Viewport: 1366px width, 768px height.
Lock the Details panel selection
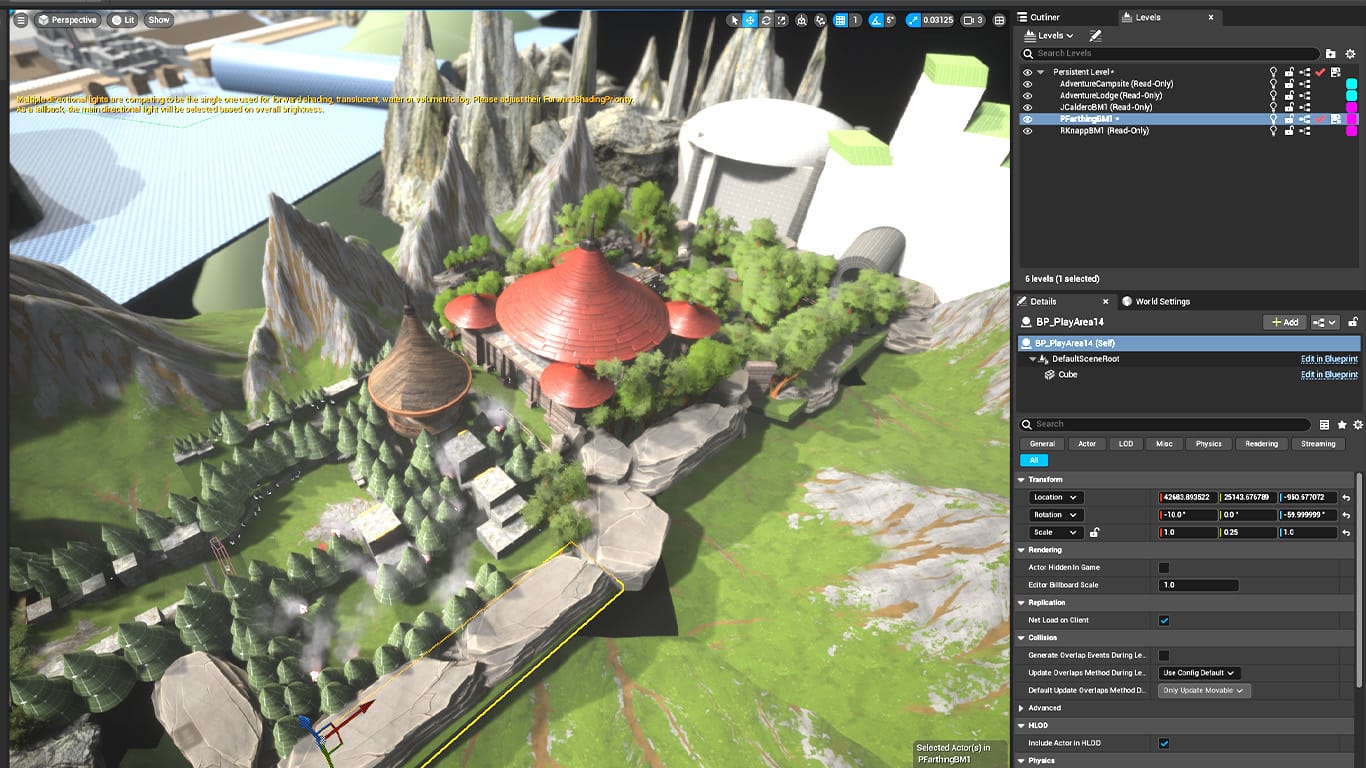pyautogui.click(x=1353, y=322)
